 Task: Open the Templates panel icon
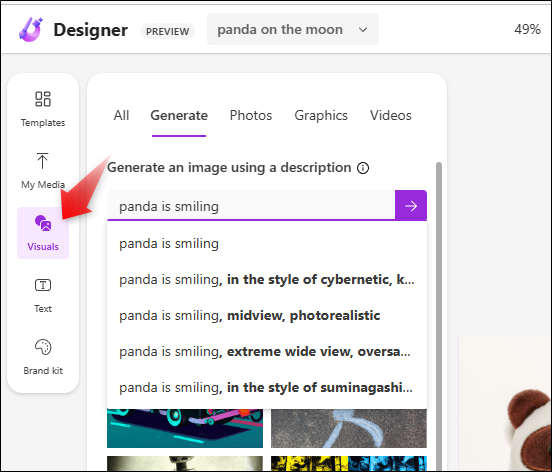tap(43, 99)
